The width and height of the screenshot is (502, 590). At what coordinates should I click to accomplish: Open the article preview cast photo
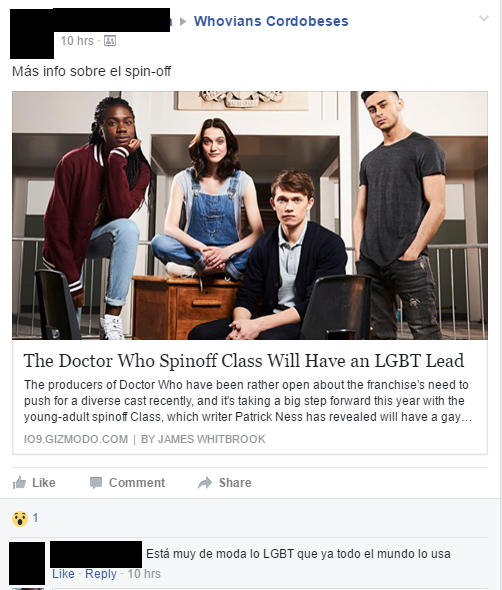click(x=250, y=215)
